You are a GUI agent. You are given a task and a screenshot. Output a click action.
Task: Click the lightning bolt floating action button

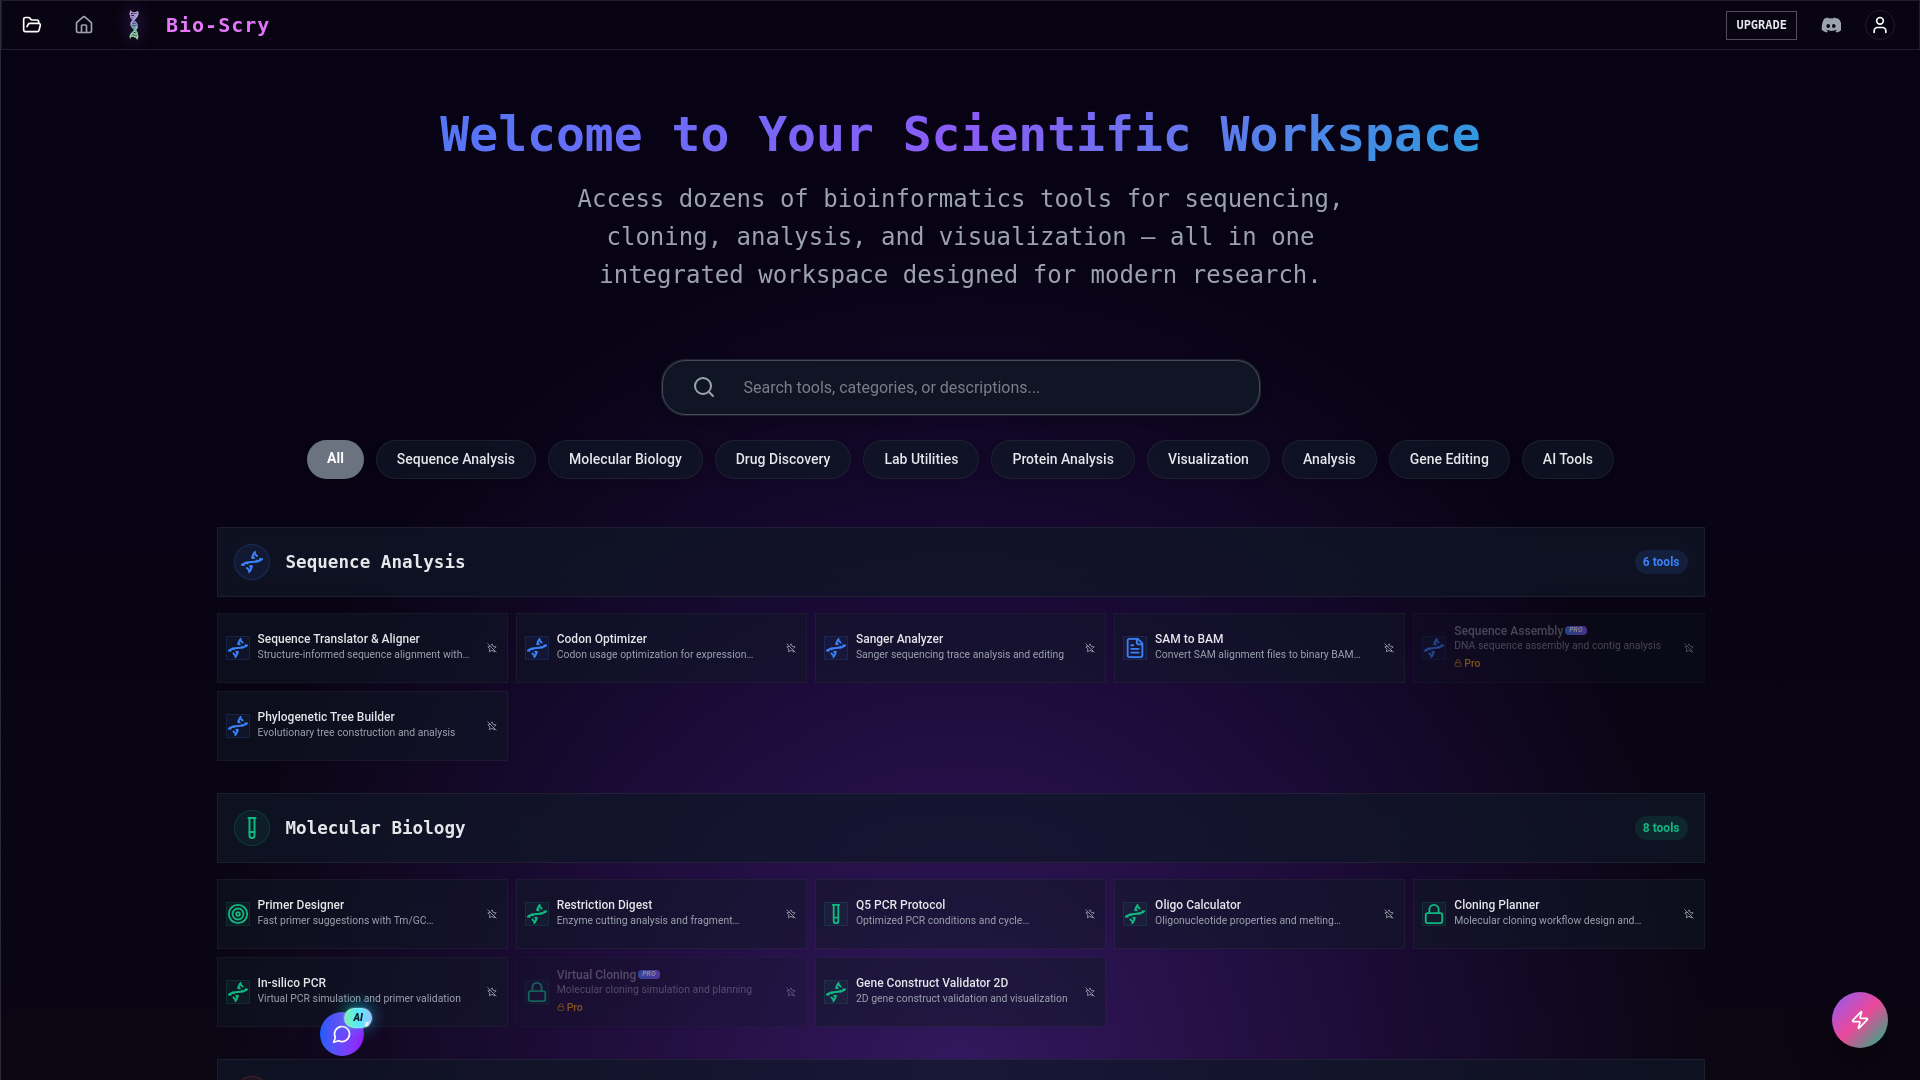coord(1860,1020)
